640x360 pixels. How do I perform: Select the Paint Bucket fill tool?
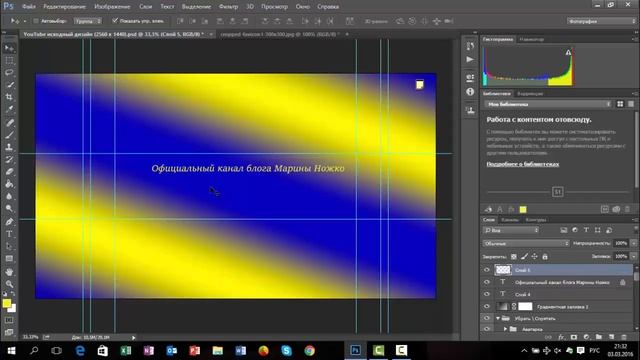pos(9,184)
